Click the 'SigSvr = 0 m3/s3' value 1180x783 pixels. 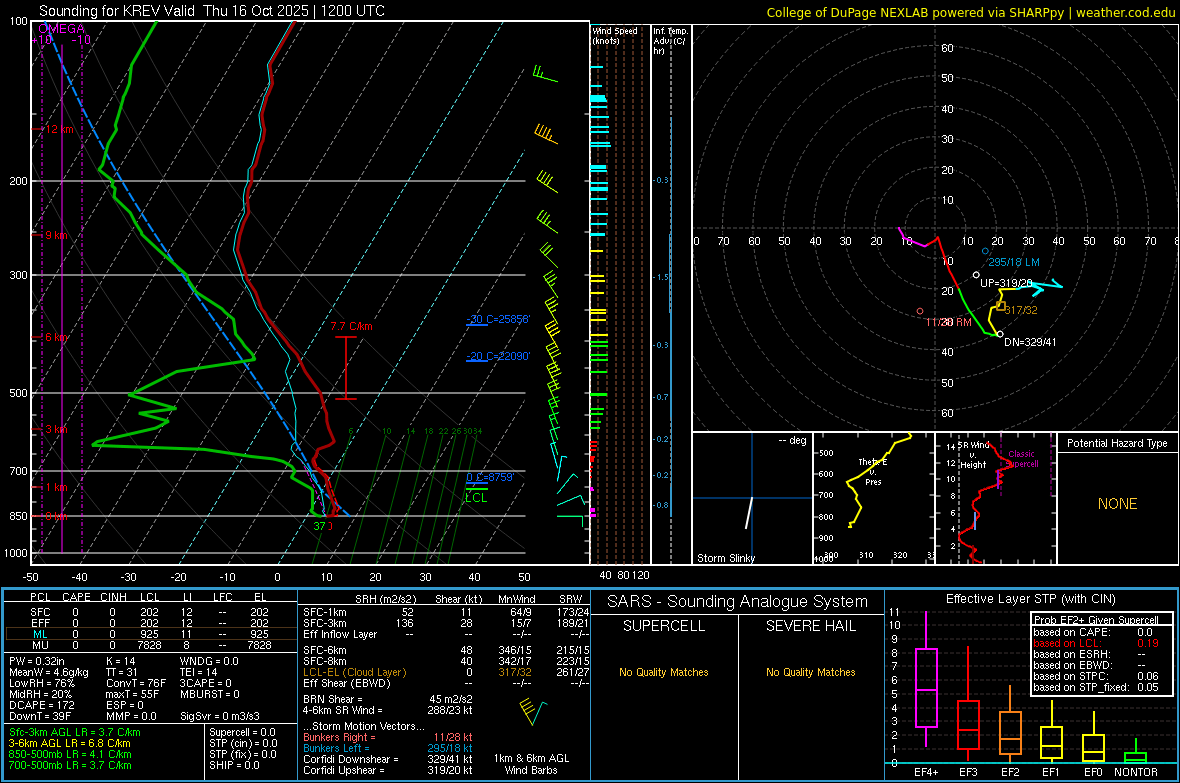click(220, 716)
